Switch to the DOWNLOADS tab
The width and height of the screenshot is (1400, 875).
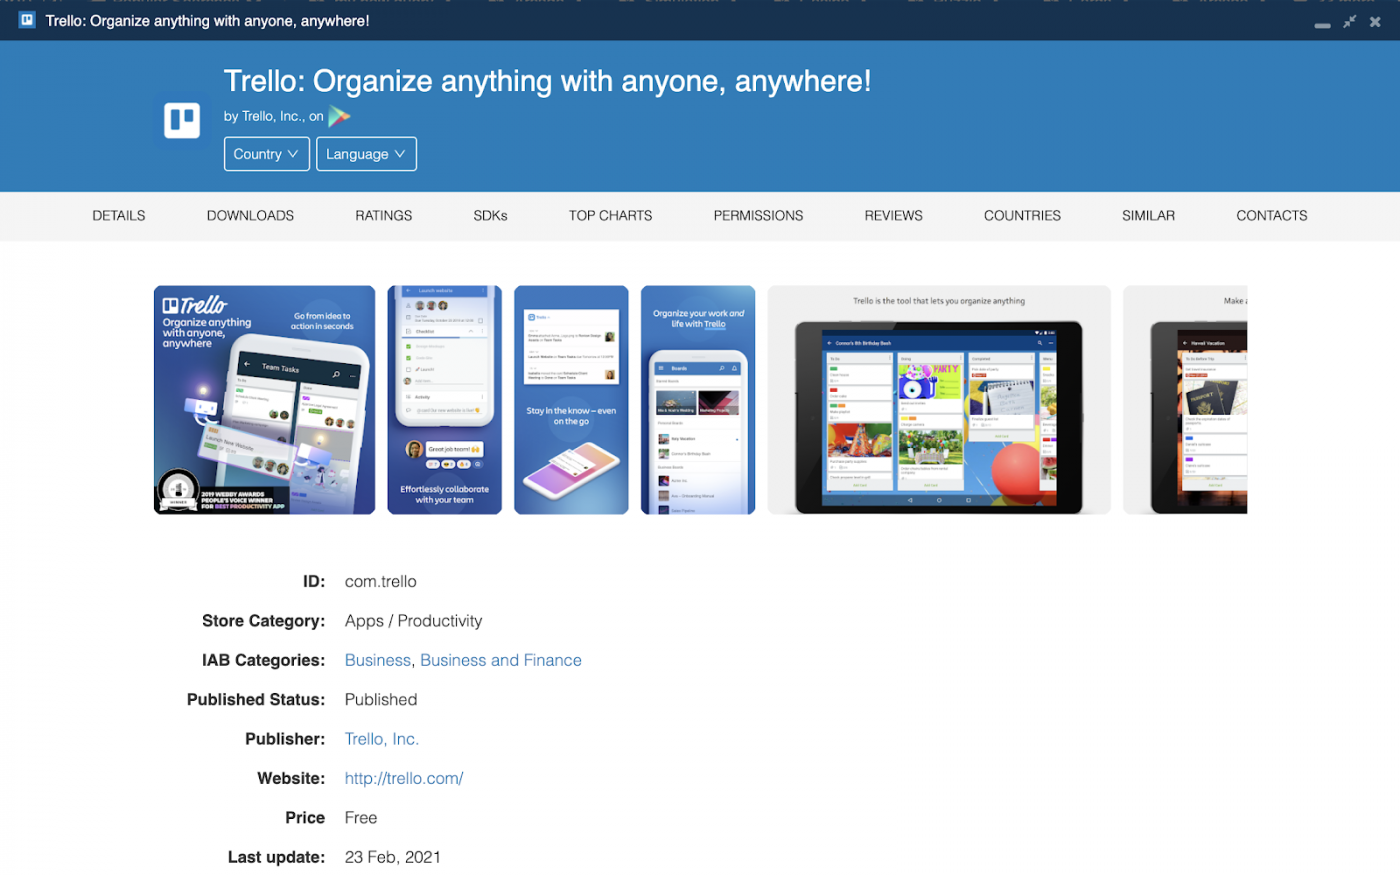250,215
